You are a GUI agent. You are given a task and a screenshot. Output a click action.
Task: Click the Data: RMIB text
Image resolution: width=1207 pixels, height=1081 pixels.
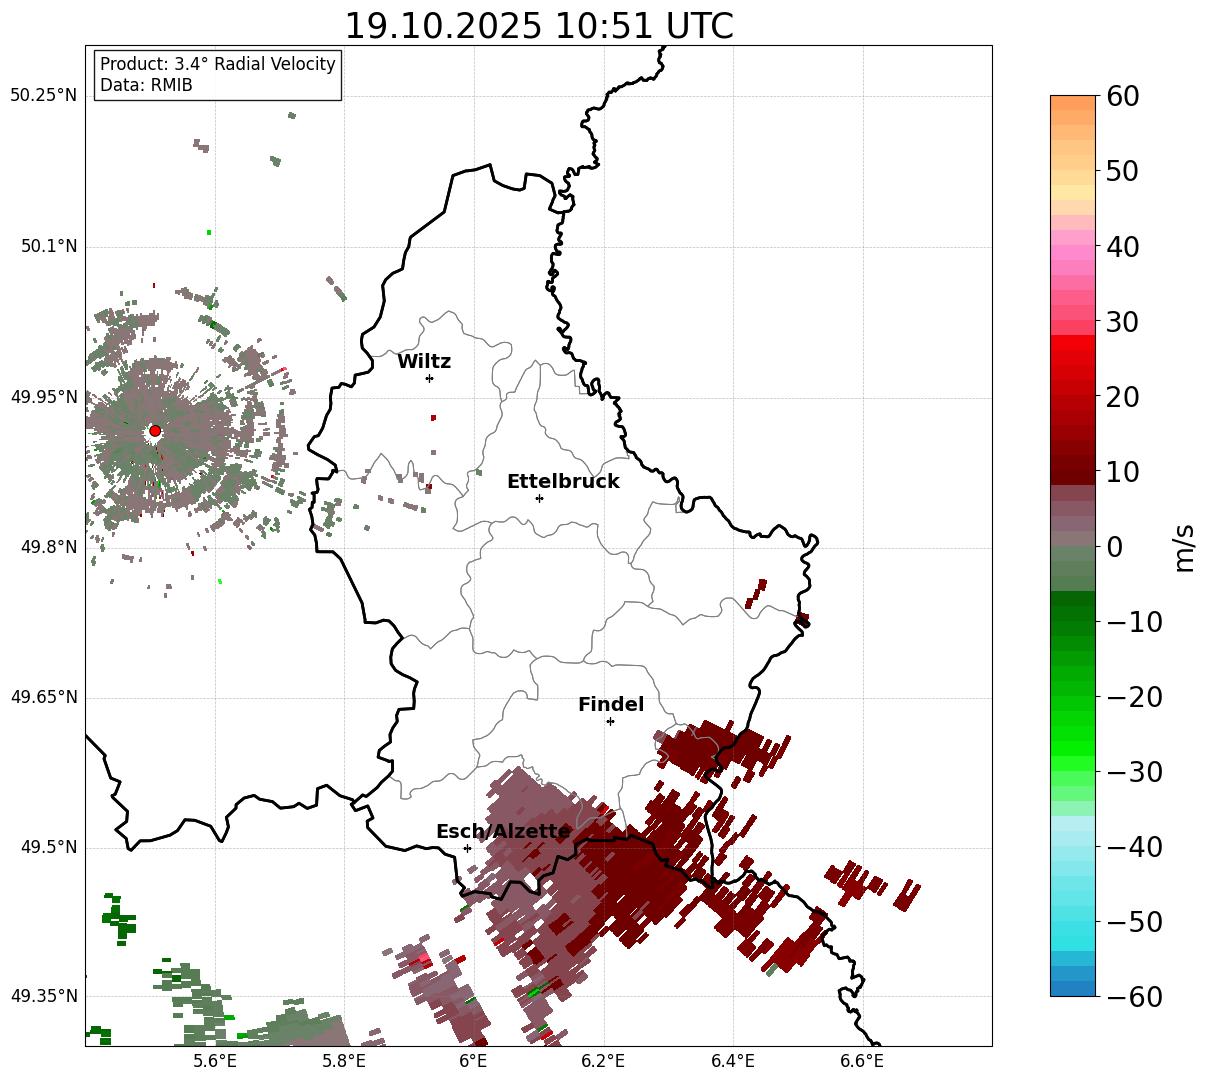(x=146, y=86)
